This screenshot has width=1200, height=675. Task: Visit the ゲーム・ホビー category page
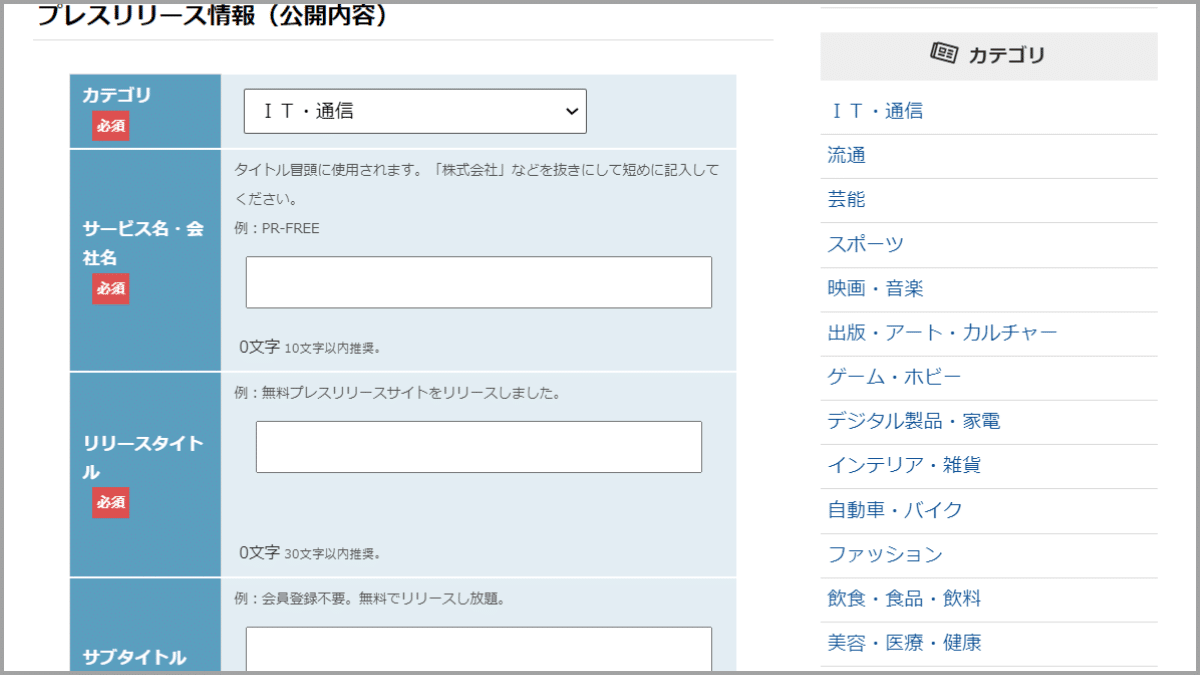click(892, 376)
